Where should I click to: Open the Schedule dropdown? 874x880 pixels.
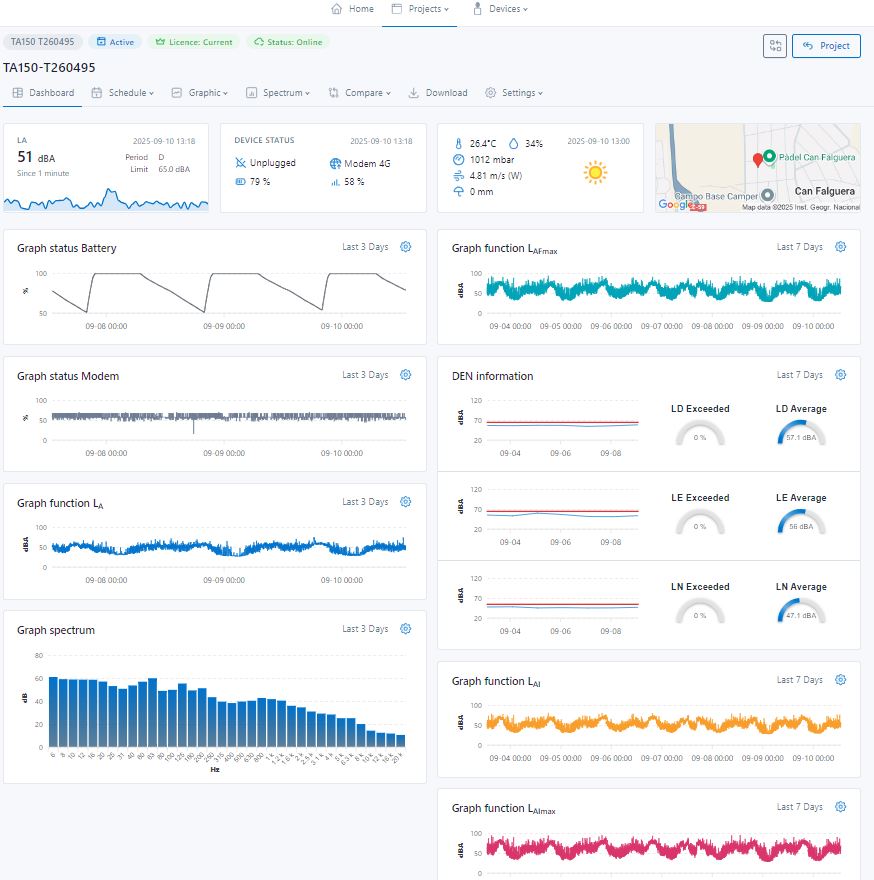(x=128, y=93)
